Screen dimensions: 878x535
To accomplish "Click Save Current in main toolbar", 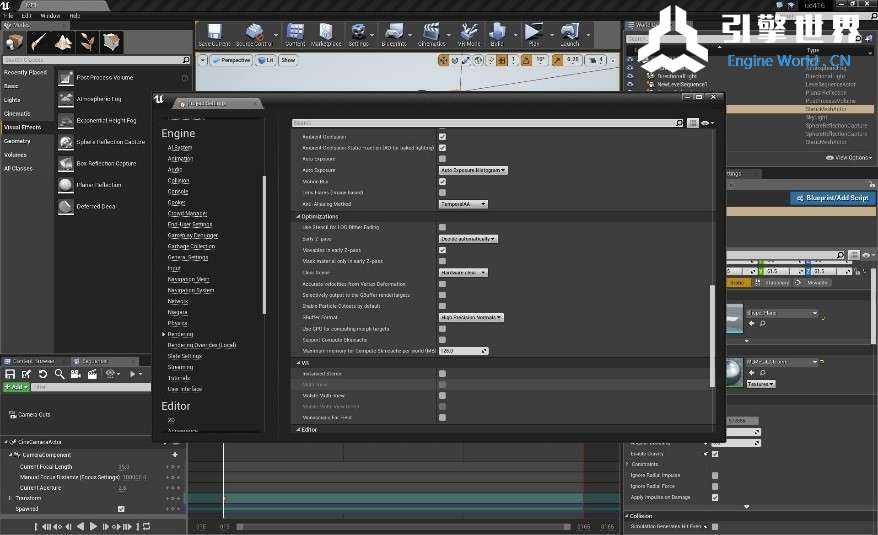I will tap(214, 35).
